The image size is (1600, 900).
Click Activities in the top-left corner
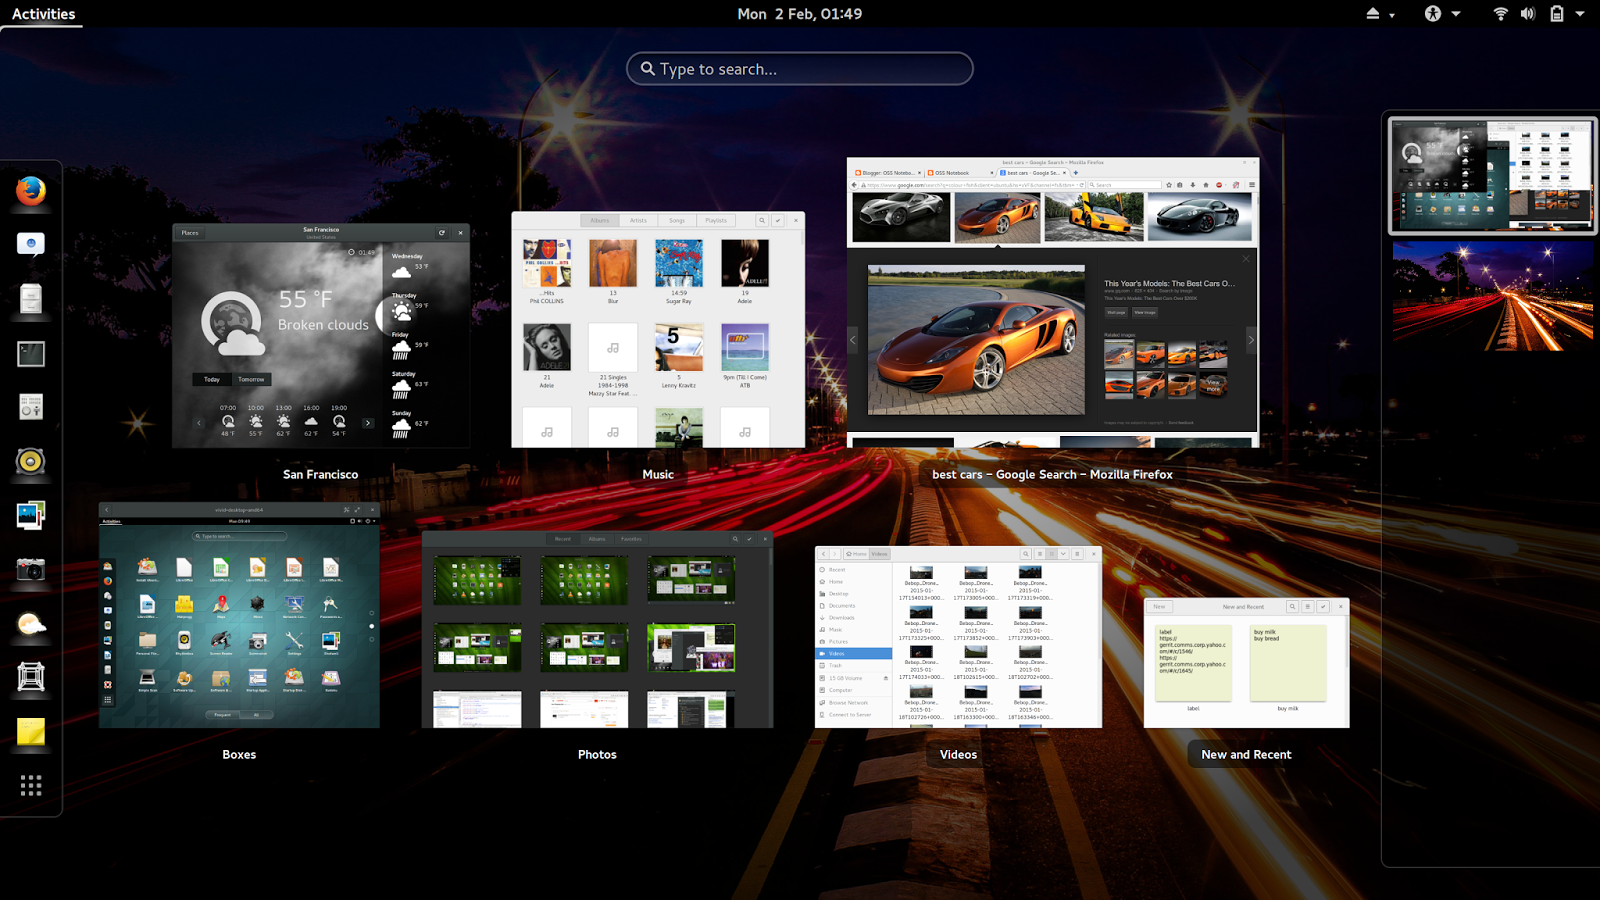(x=42, y=13)
